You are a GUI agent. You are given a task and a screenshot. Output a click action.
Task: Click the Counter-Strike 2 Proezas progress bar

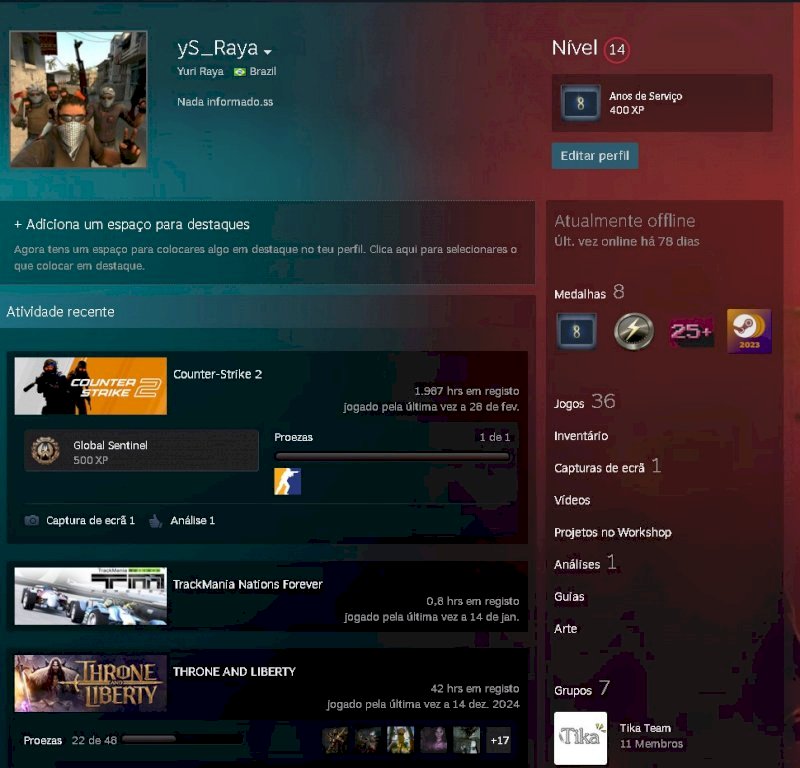[x=392, y=457]
